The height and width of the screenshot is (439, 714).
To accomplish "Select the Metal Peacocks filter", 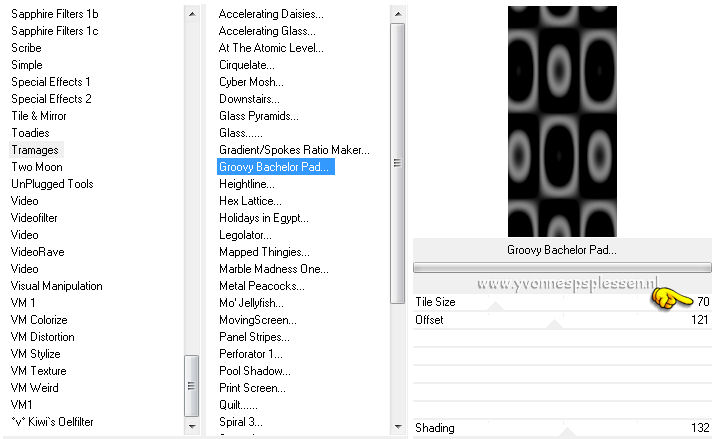I will coord(262,286).
